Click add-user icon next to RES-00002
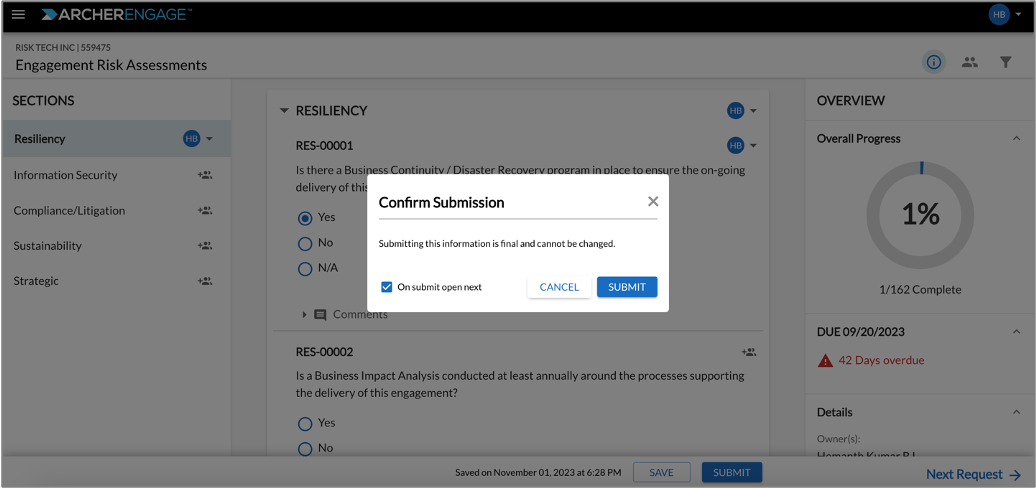This screenshot has height=488, width=1036. point(749,352)
